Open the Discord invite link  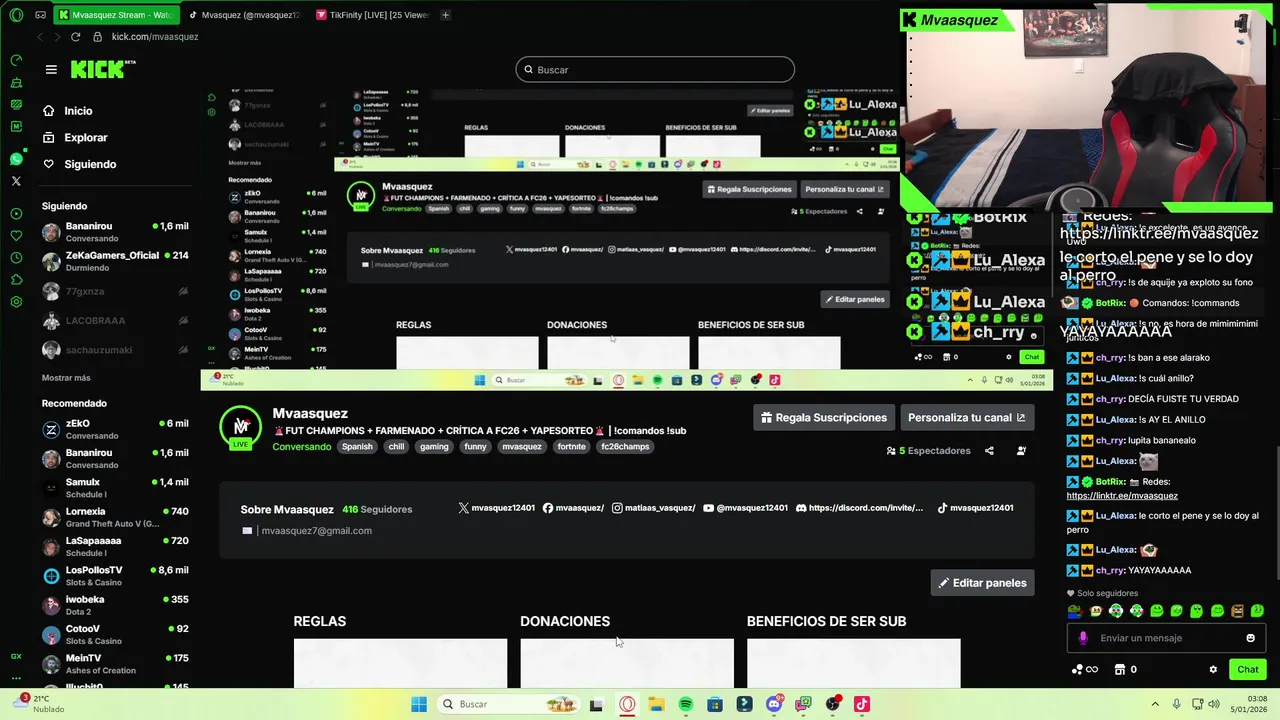click(859, 508)
